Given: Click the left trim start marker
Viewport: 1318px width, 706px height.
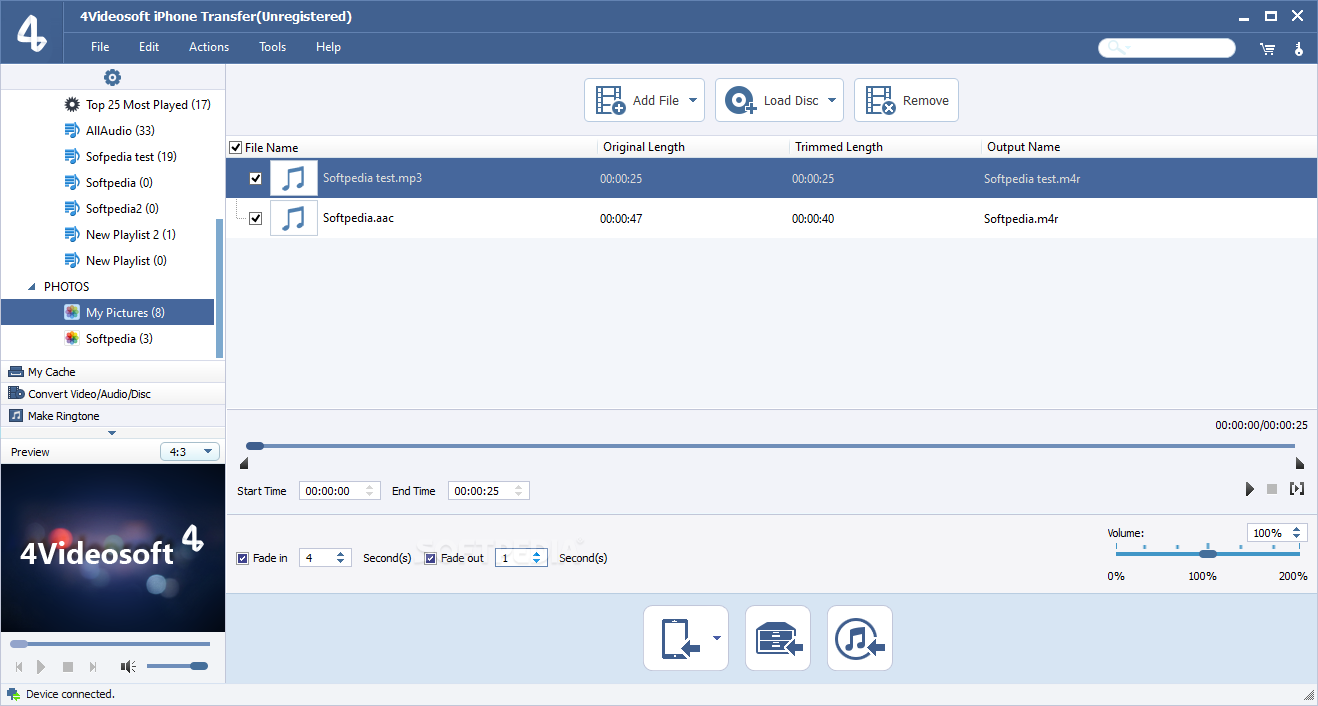Looking at the screenshot, I should coord(244,463).
